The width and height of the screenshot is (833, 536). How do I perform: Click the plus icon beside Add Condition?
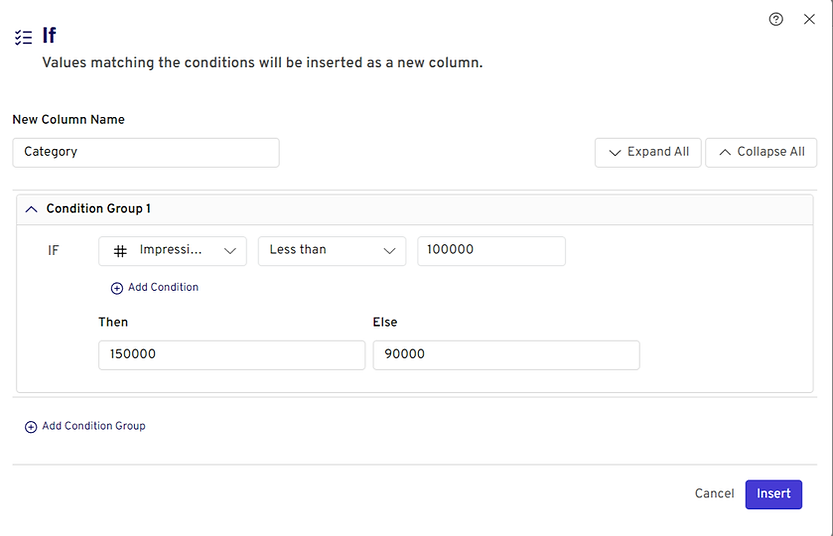pos(117,288)
